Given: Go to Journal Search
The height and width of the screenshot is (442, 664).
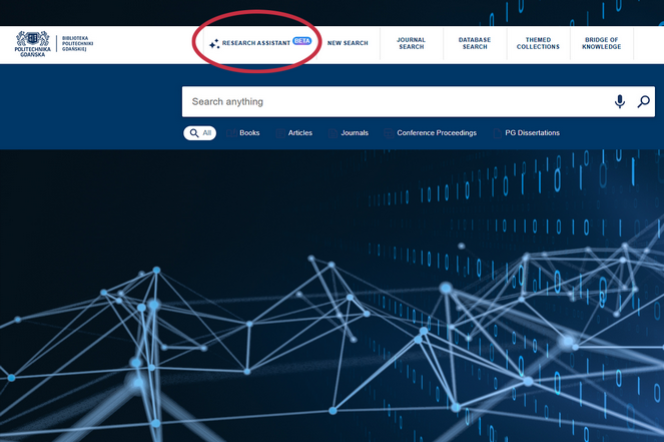Looking at the screenshot, I should pos(411,43).
